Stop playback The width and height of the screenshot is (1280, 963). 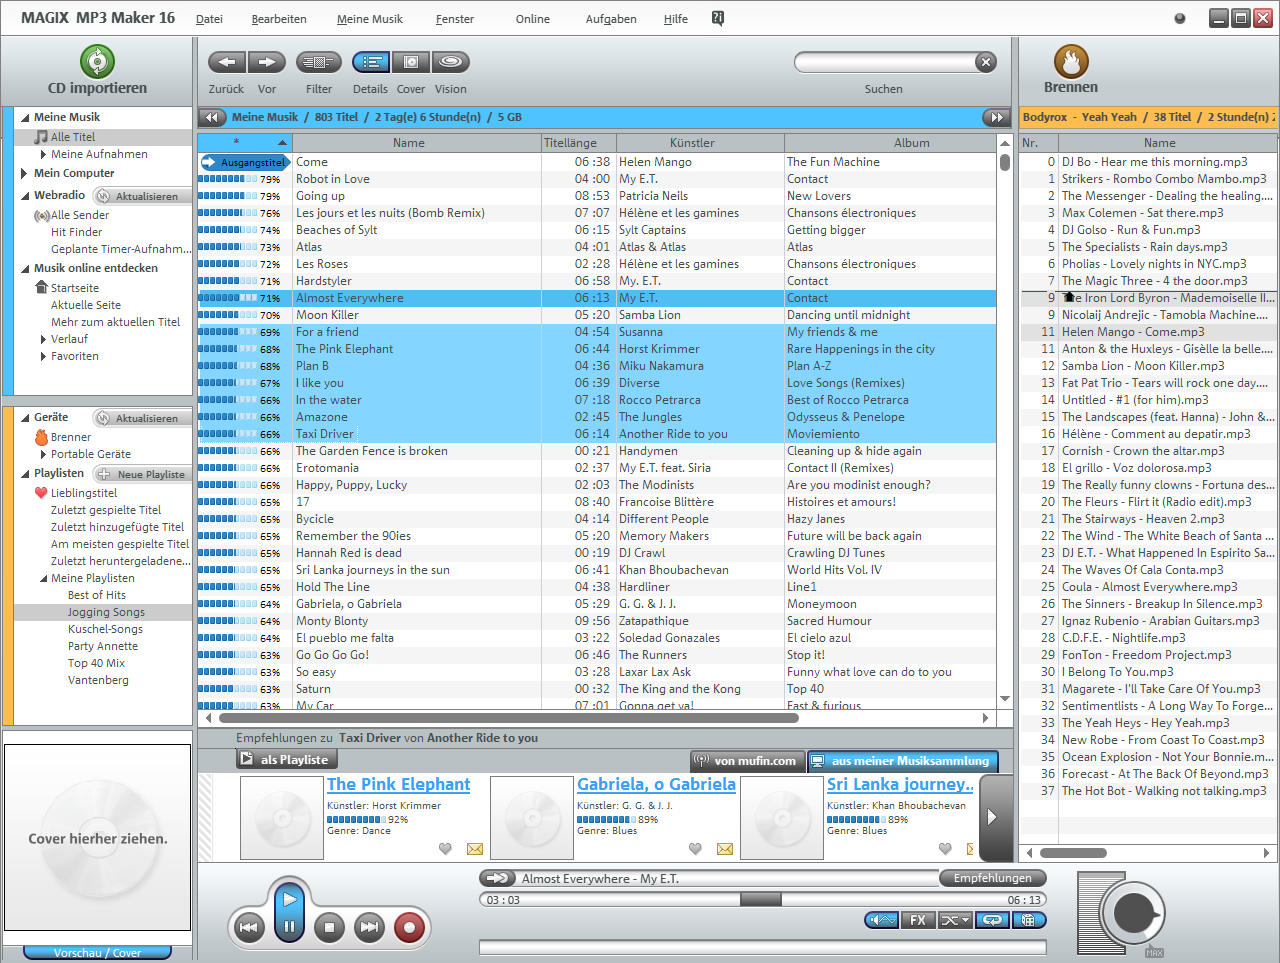click(x=329, y=927)
